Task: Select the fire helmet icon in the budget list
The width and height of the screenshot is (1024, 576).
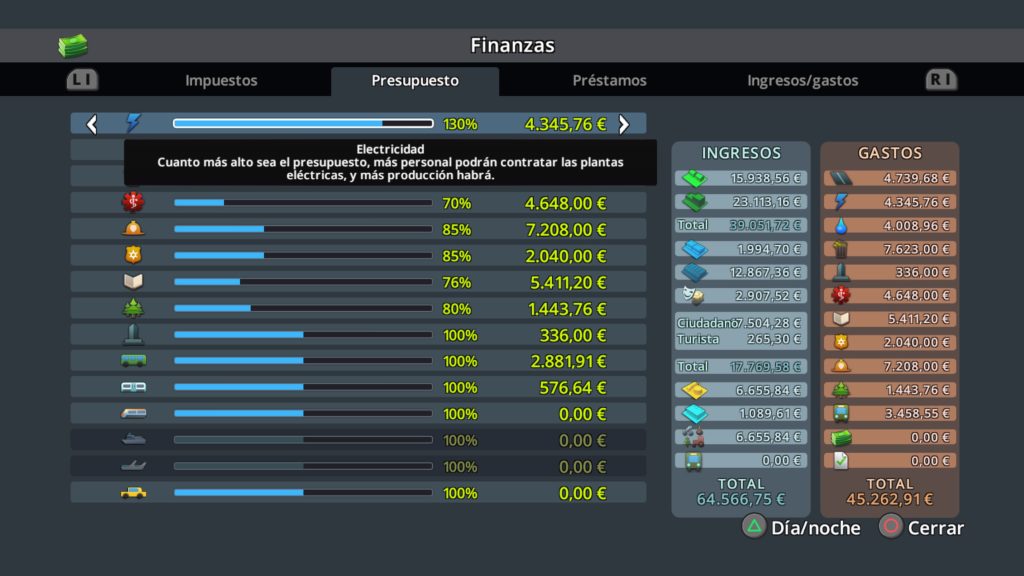Action: (133, 229)
